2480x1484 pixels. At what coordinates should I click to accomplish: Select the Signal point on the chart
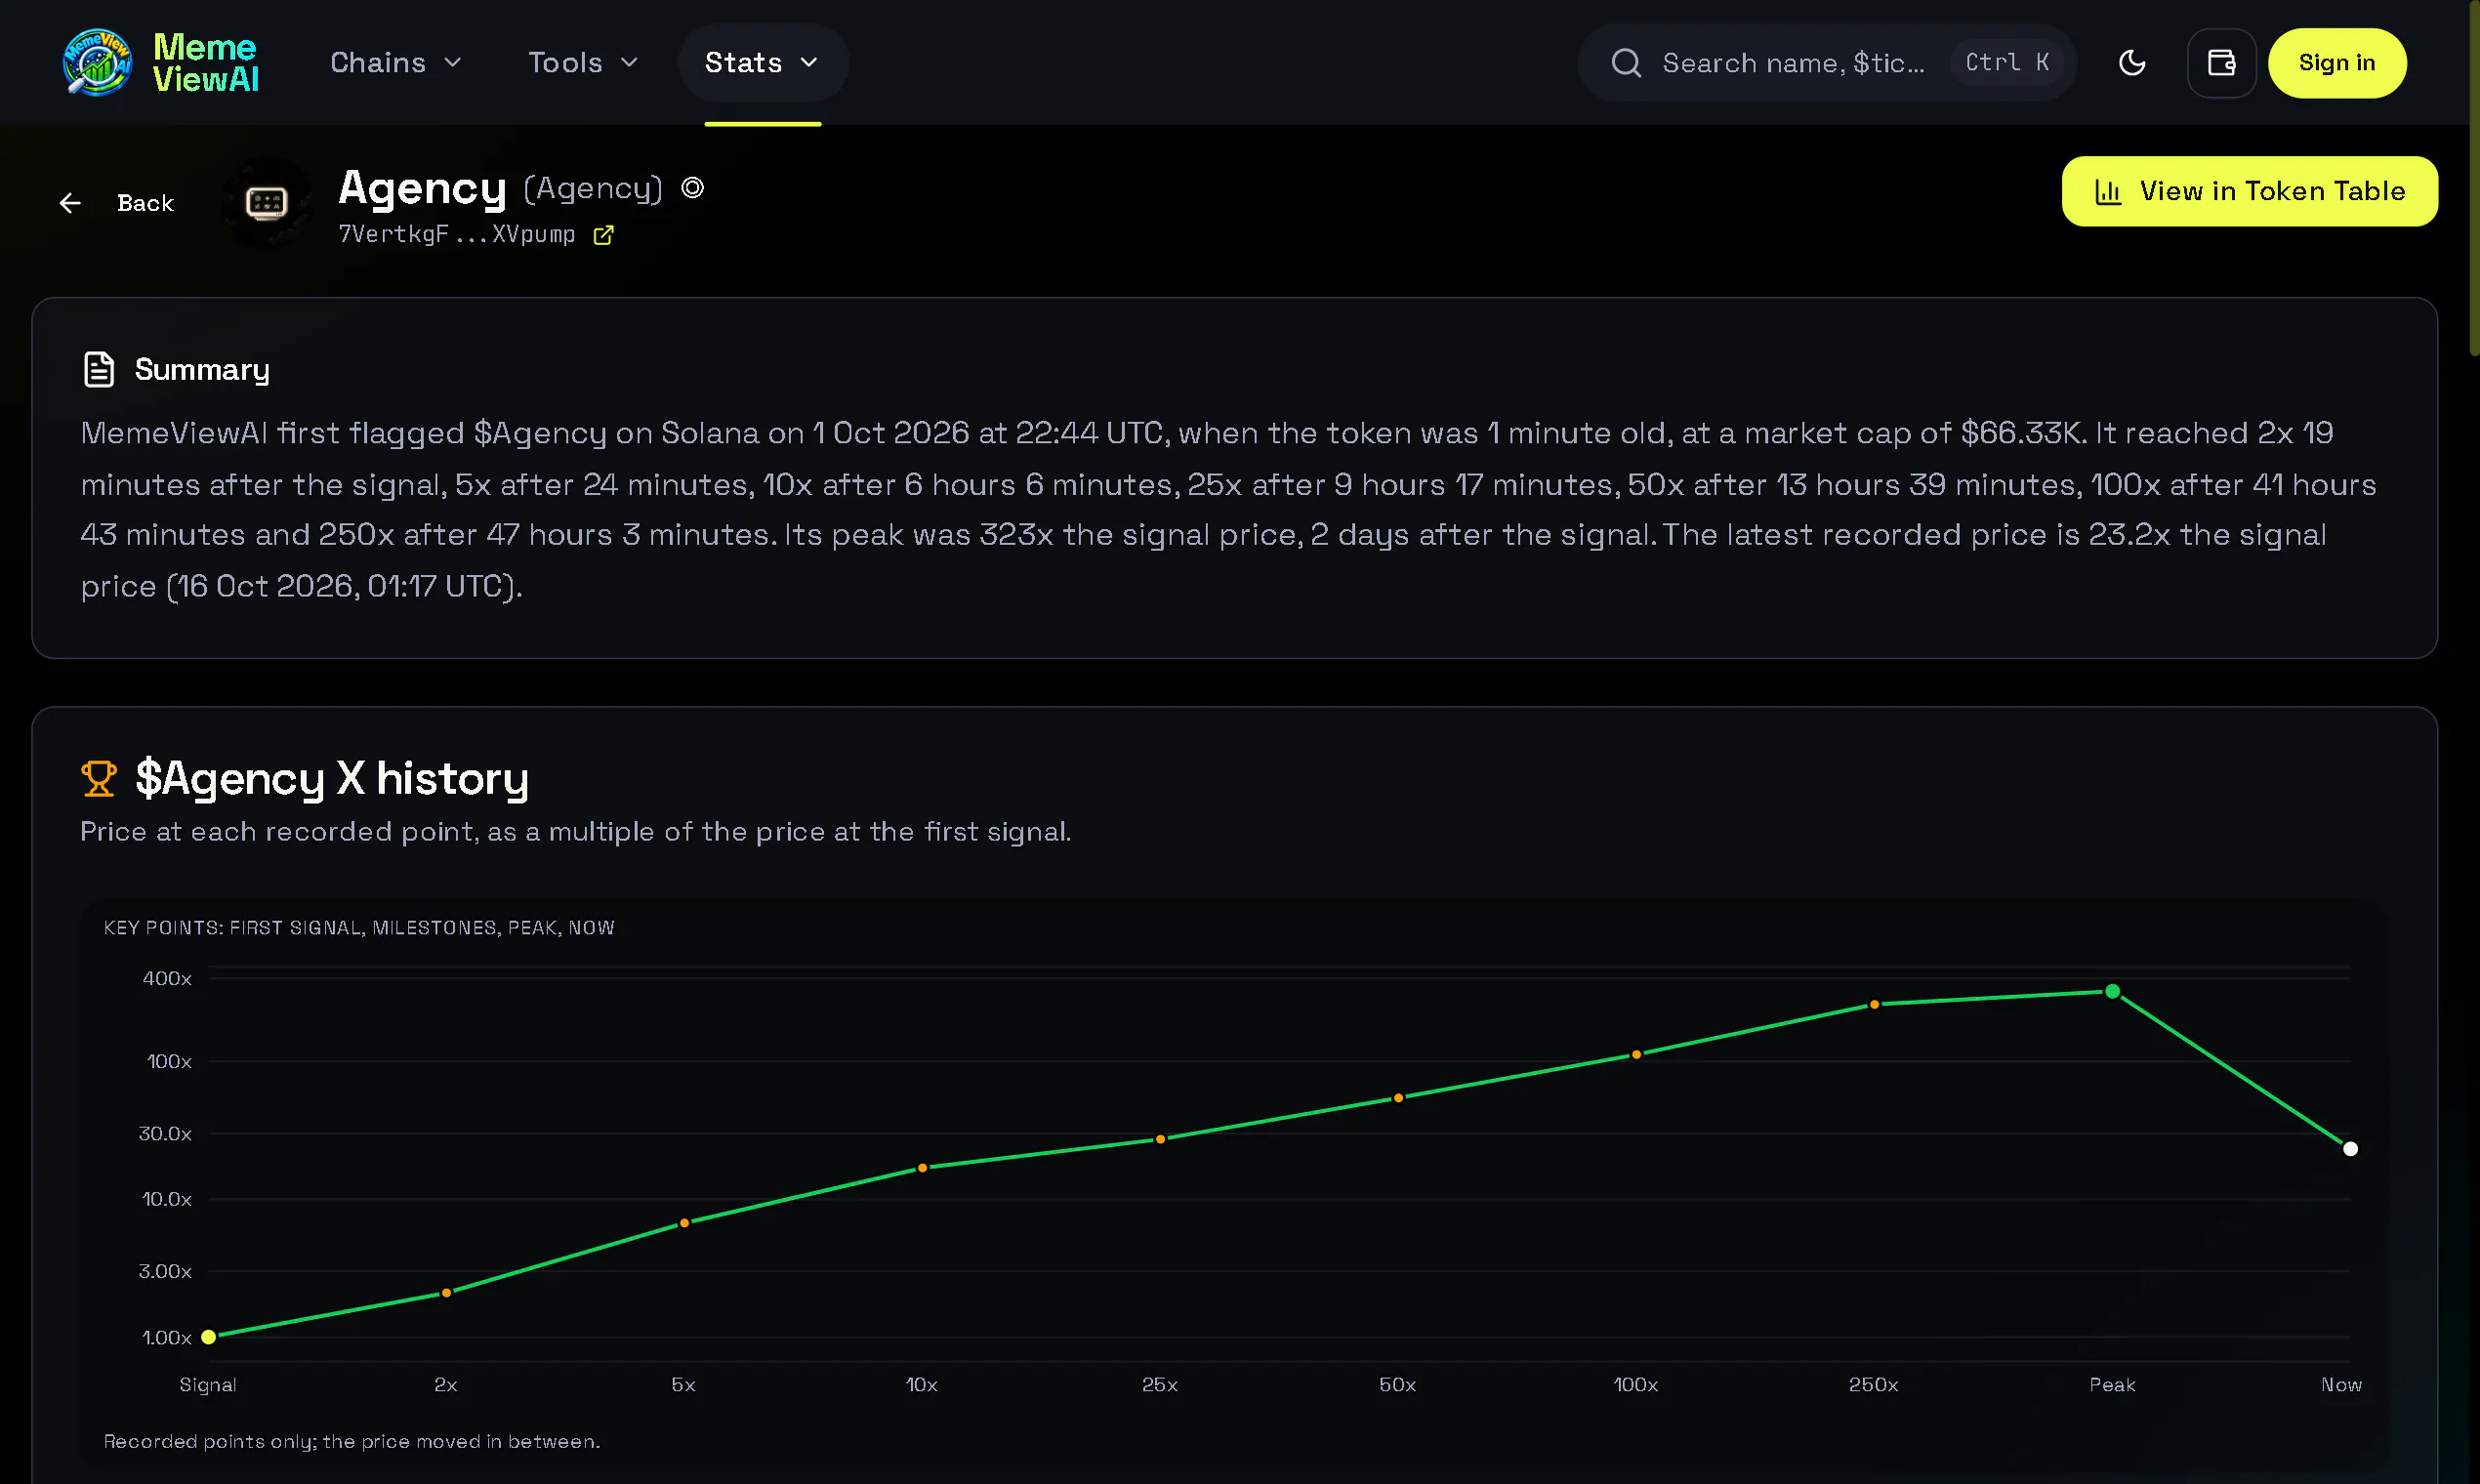point(208,1337)
